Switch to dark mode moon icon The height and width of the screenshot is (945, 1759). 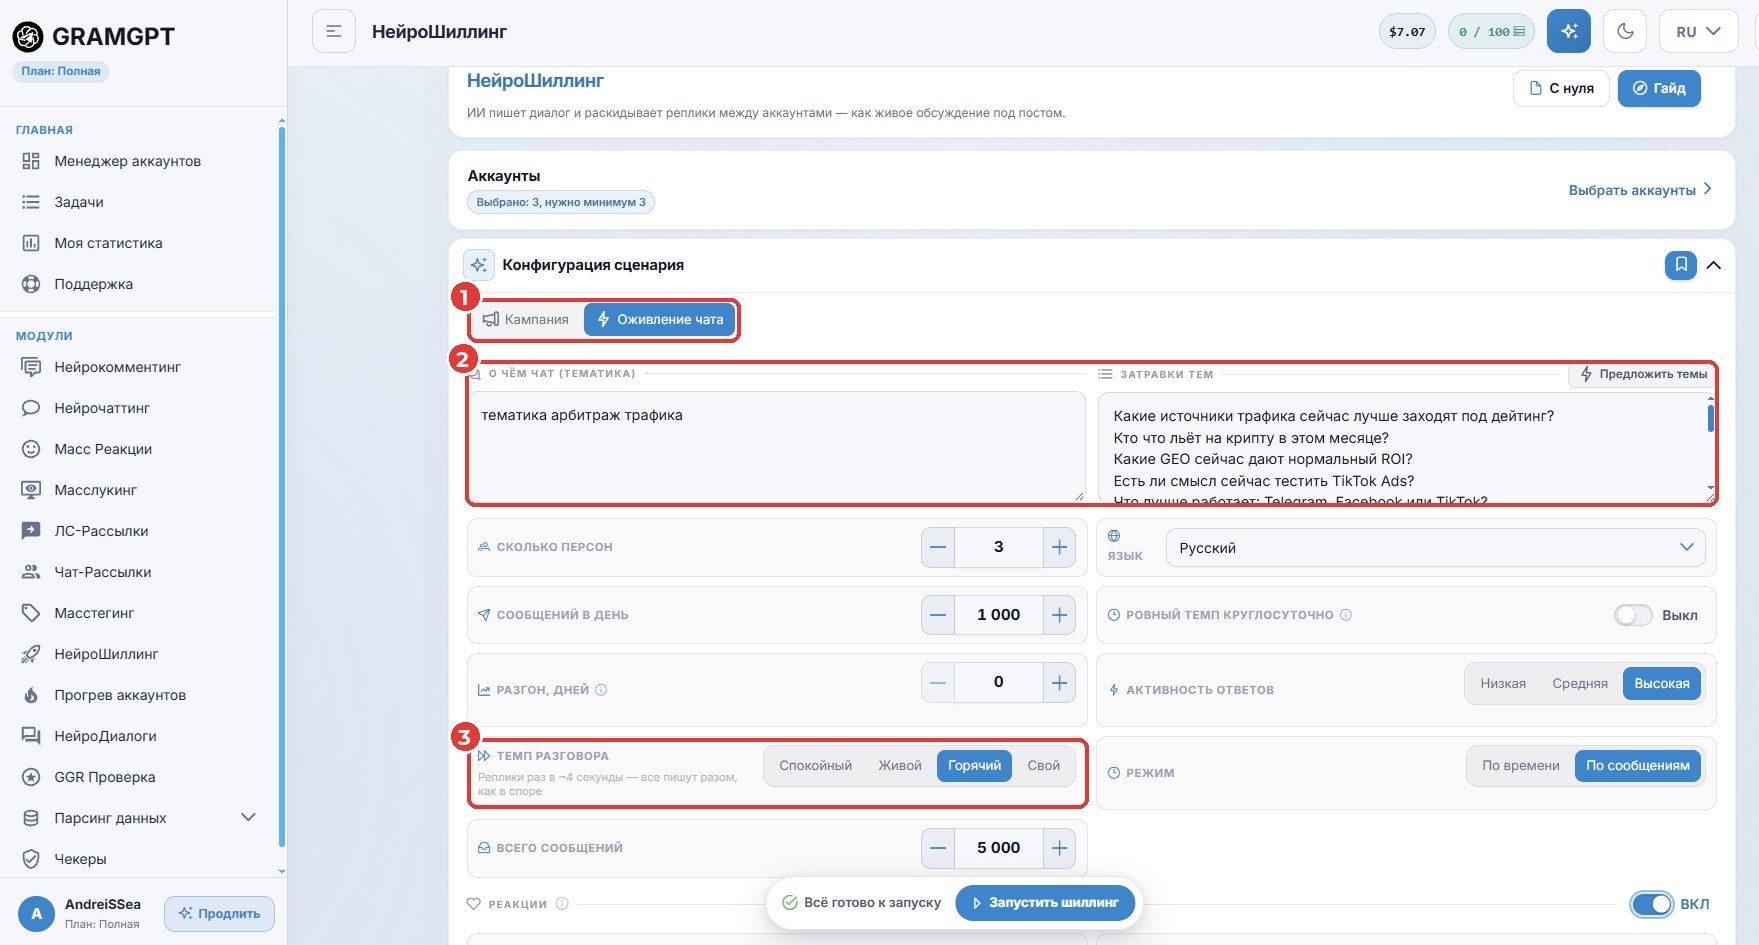[1625, 31]
